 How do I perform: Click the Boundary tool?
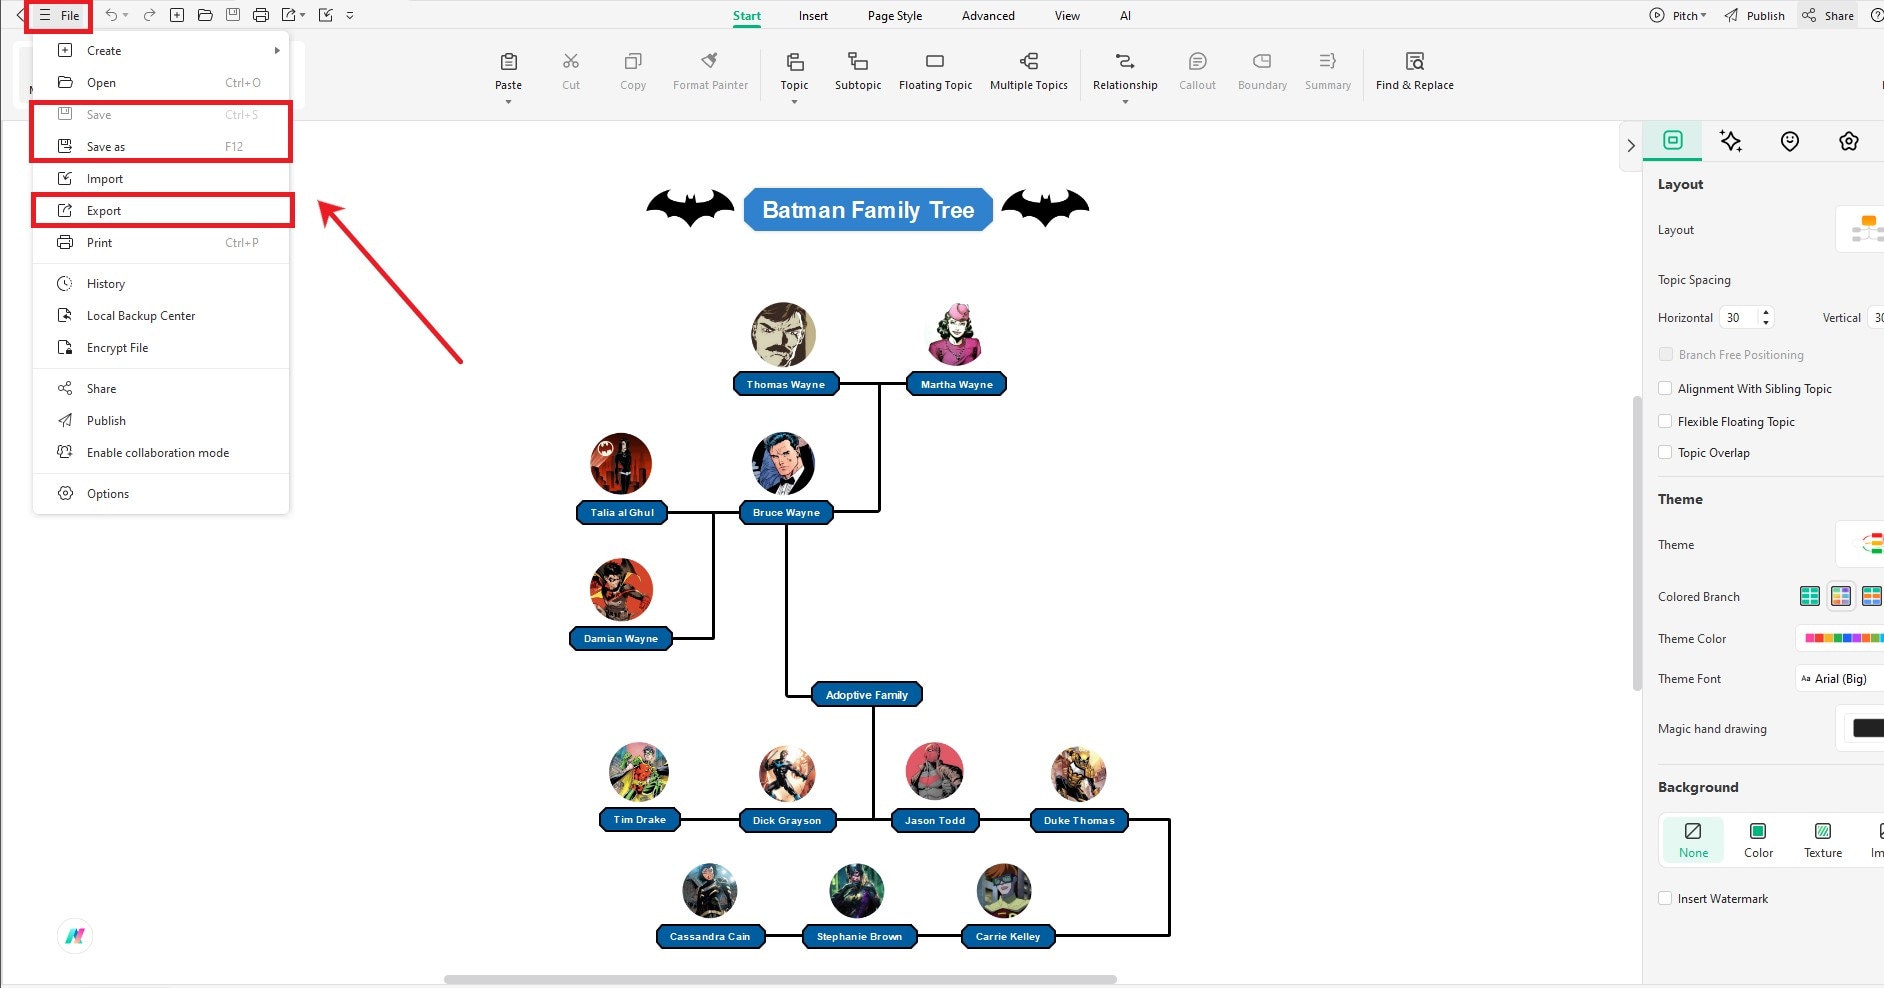[x=1262, y=71]
